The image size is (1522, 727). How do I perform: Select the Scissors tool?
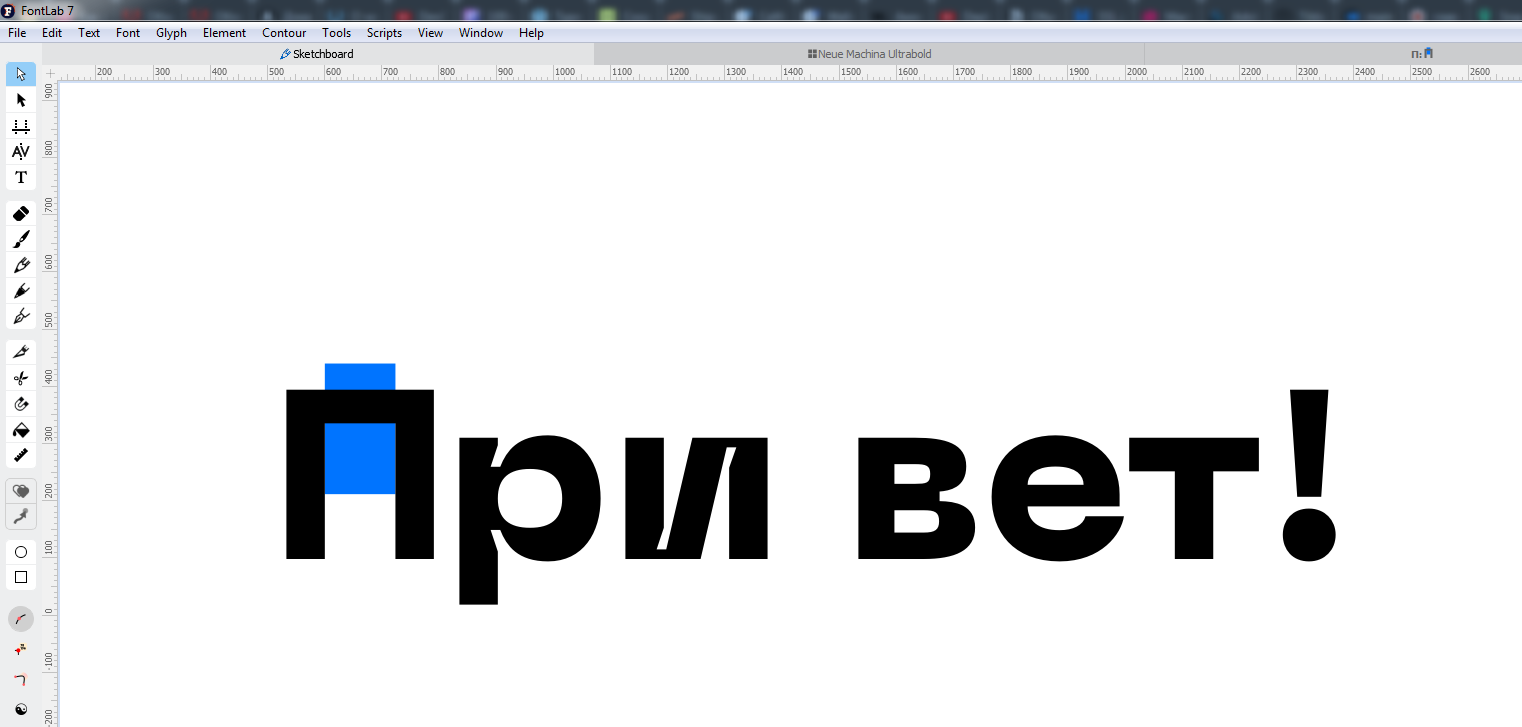[21, 378]
